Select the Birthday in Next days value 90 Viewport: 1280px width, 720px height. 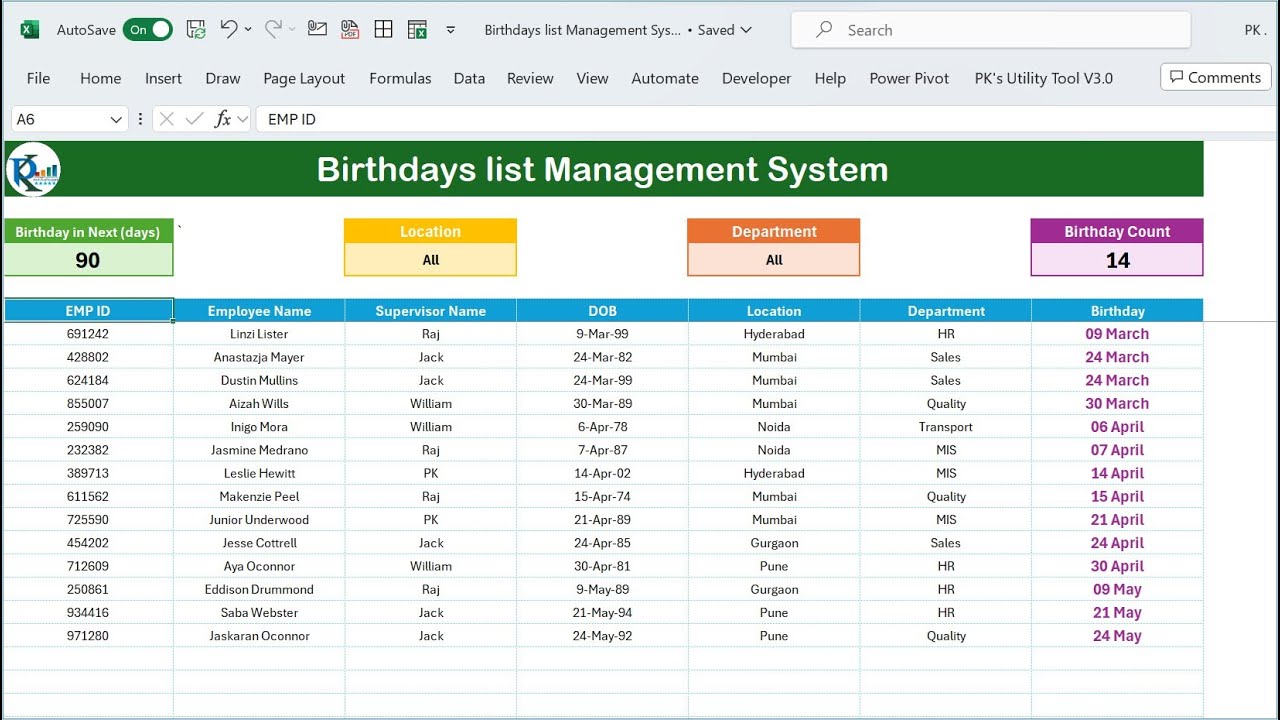coord(88,260)
